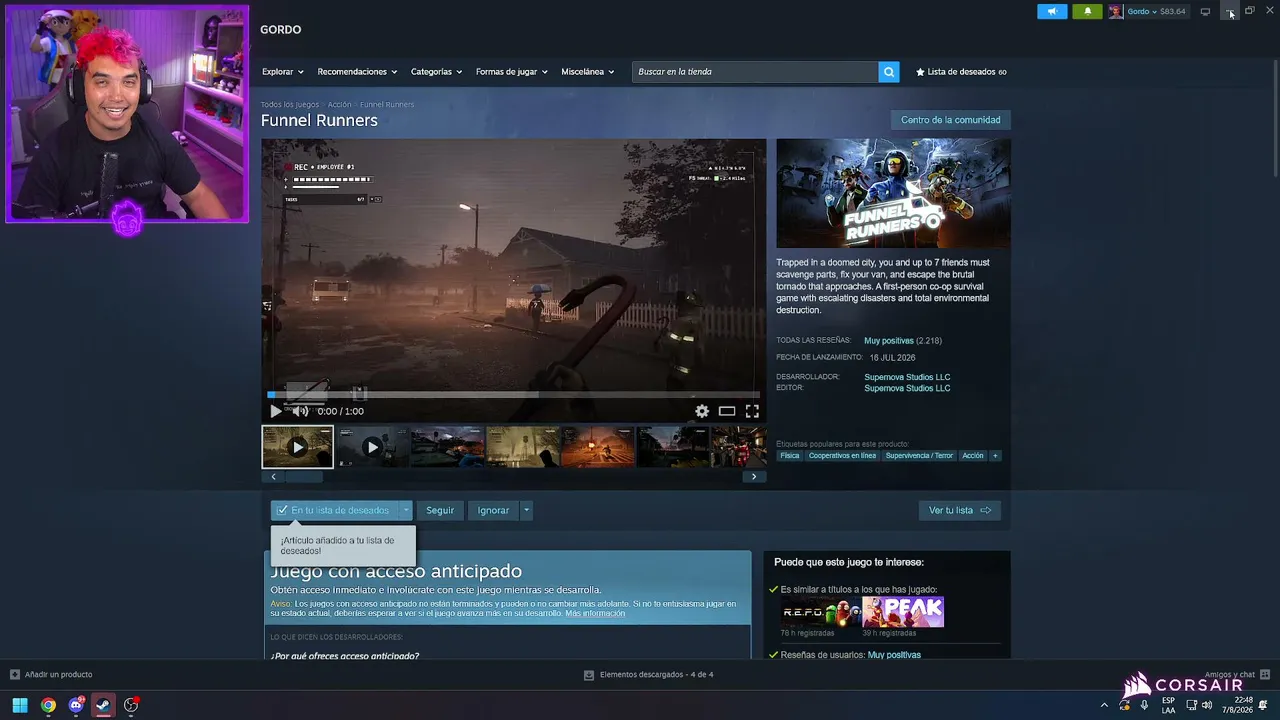Launch Chrome from the taskbar
This screenshot has height=720, width=1280.
click(x=48, y=705)
